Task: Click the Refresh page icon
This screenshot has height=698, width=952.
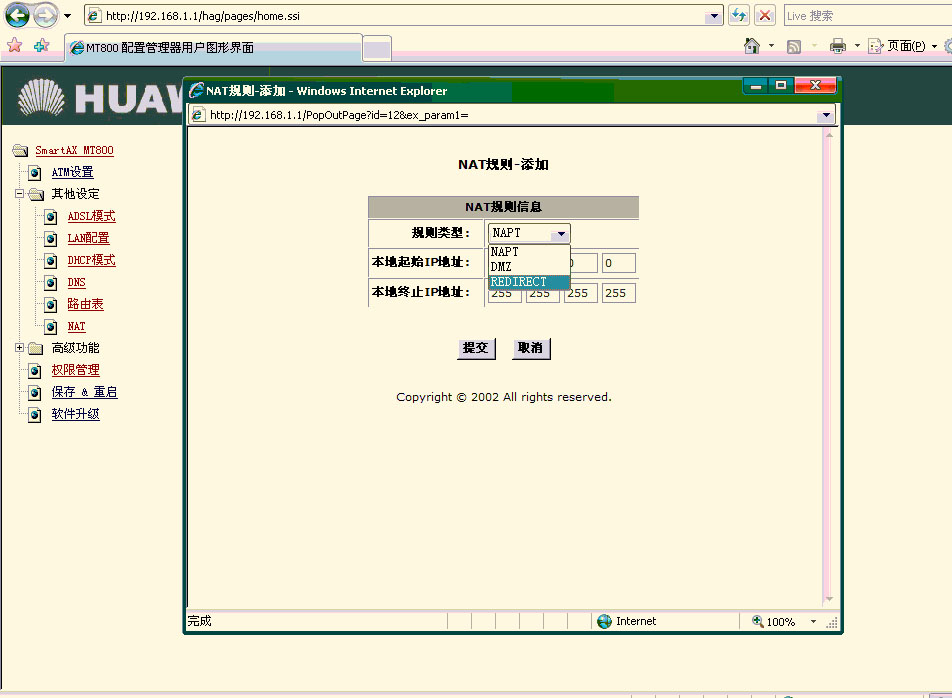Action: tap(739, 15)
